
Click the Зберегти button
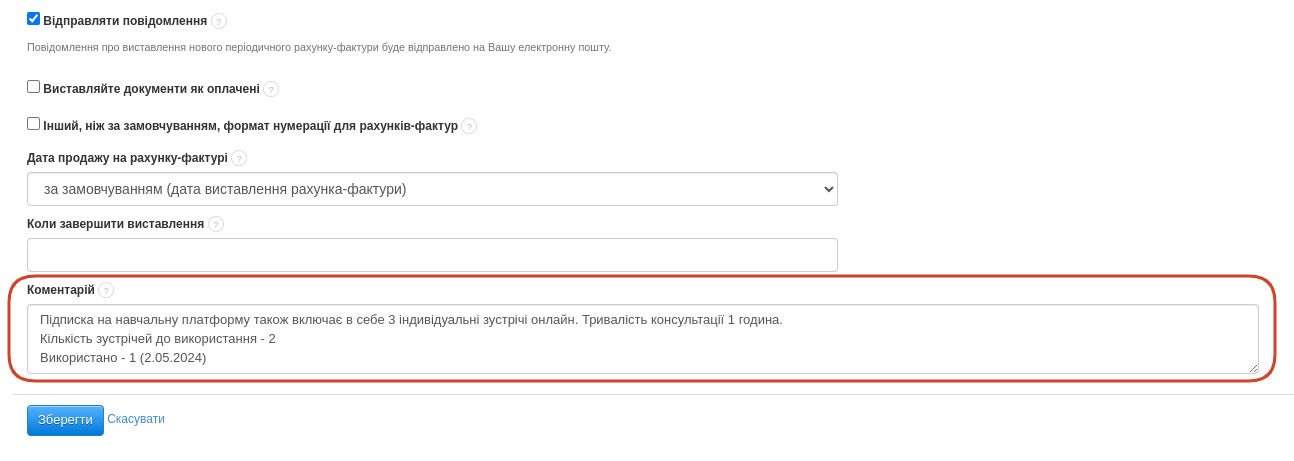pos(65,420)
